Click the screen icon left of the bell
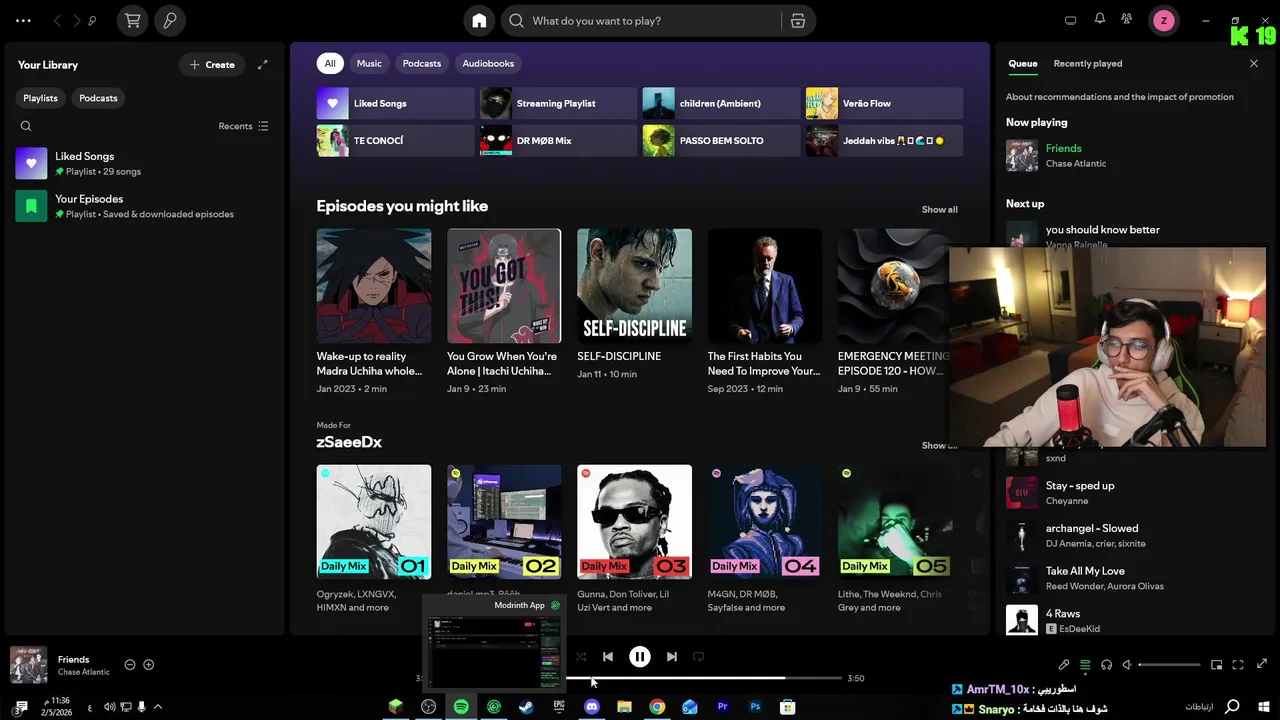The width and height of the screenshot is (1280, 720). [x=1070, y=20]
